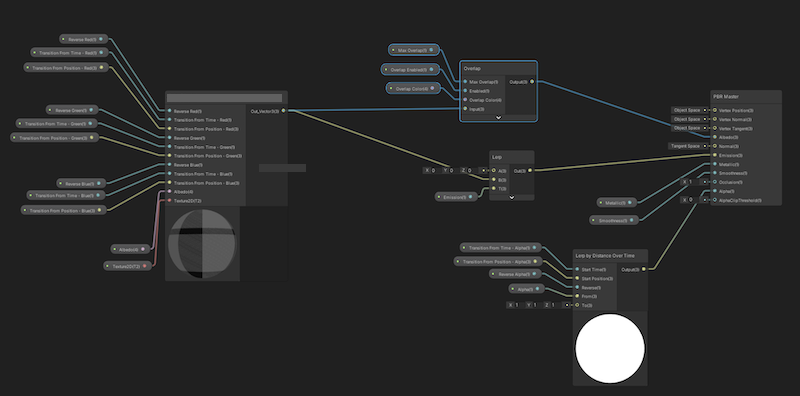Click the Lerp by Distance Over Time output port
Viewport: 800px width, 396px height.
(x=643, y=269)
